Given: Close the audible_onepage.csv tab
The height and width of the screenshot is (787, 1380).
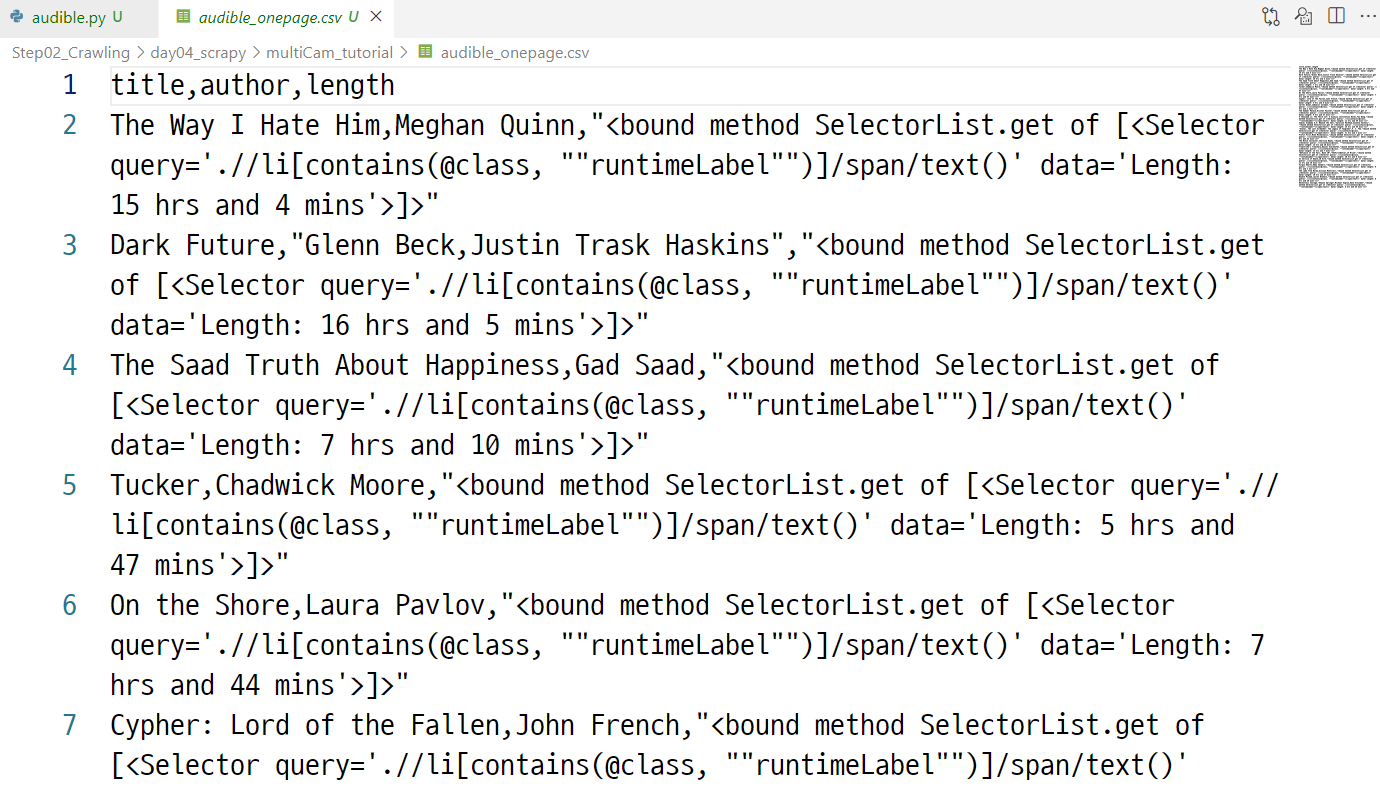Looking at the screenshot, I should 375,17.
